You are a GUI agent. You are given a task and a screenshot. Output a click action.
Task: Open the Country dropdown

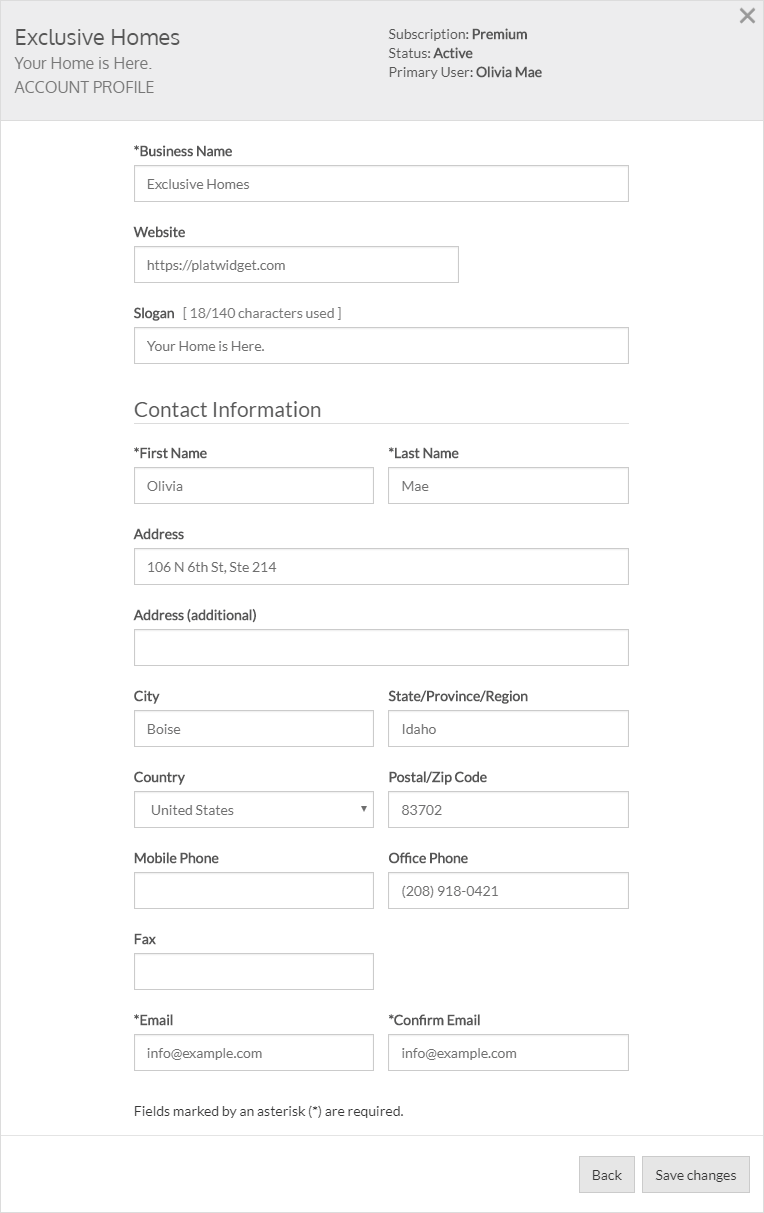(253, 810)
